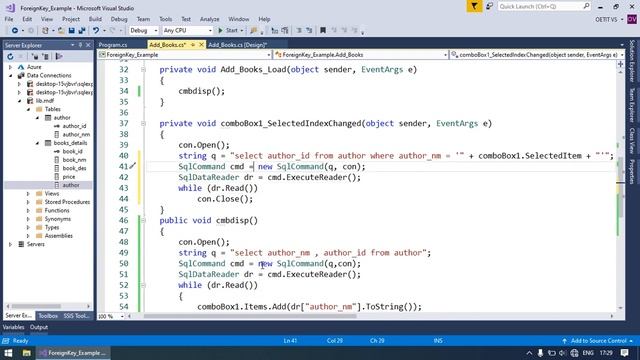640x360 pixels.
Task: Switch to the Toolbox tab
Action: coord(48,316)
